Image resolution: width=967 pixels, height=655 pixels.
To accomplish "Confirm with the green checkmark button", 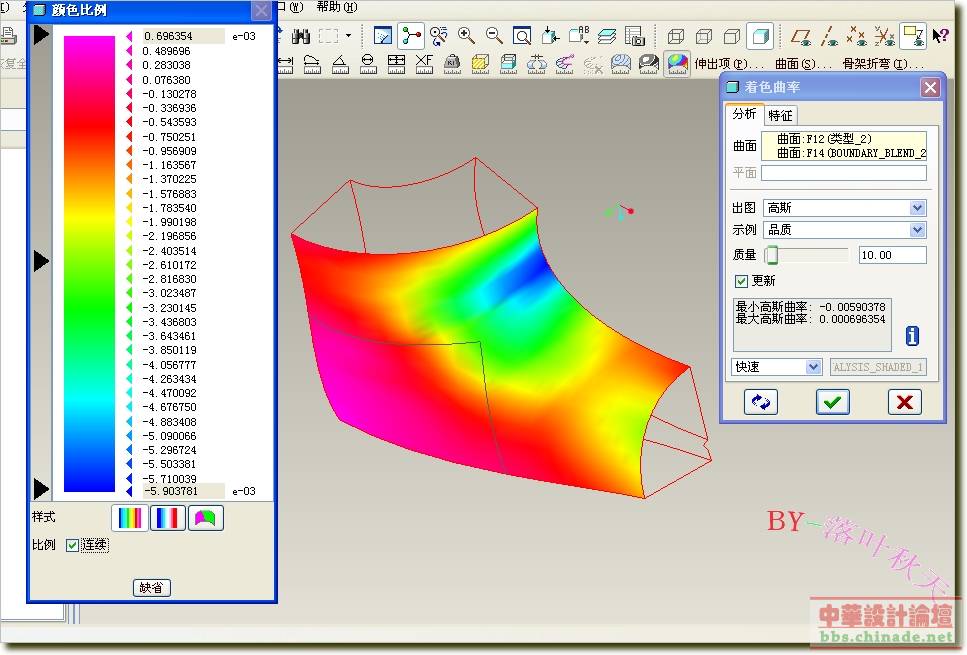I will [833, 402].
